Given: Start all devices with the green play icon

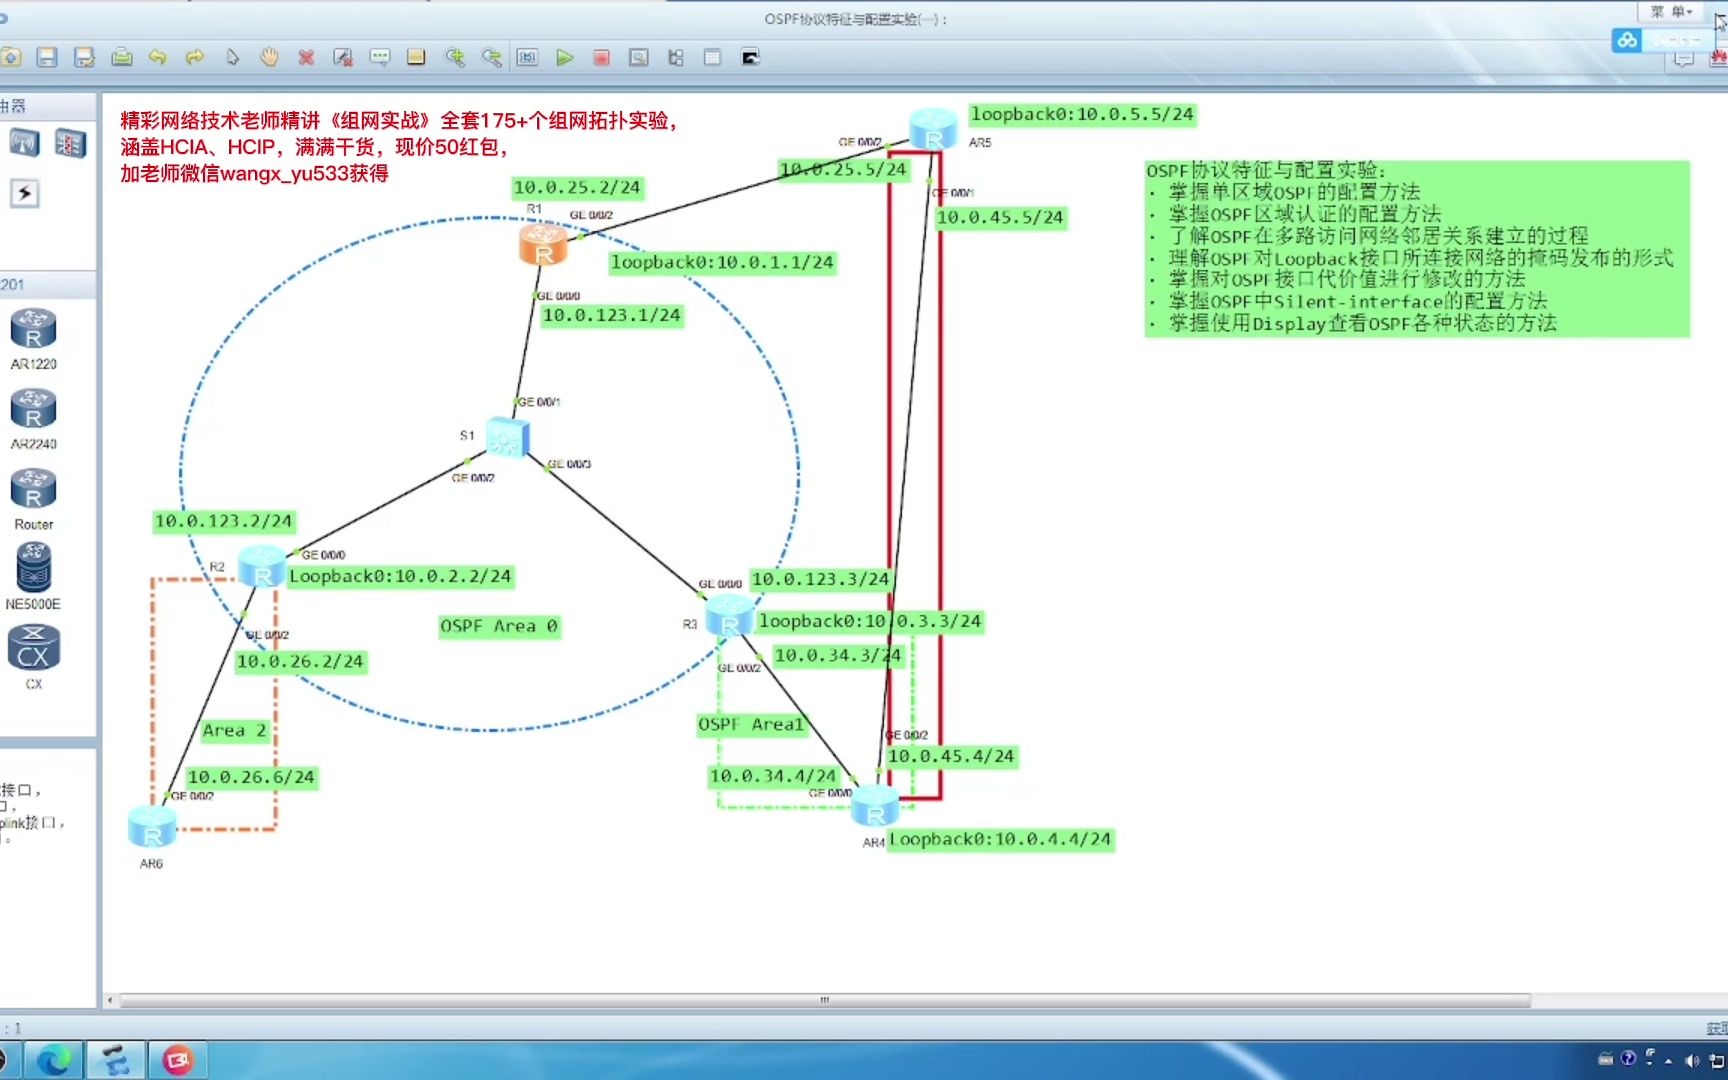Looking at the screenshot, I should point(566,58).
